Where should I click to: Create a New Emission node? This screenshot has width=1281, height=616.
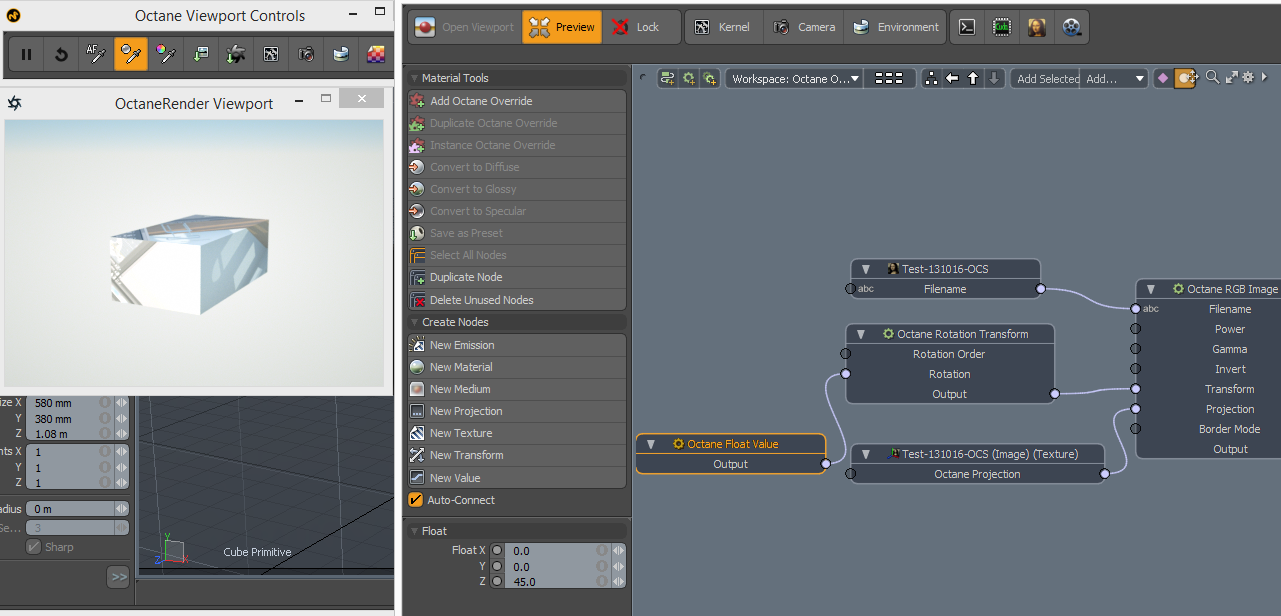517,345
